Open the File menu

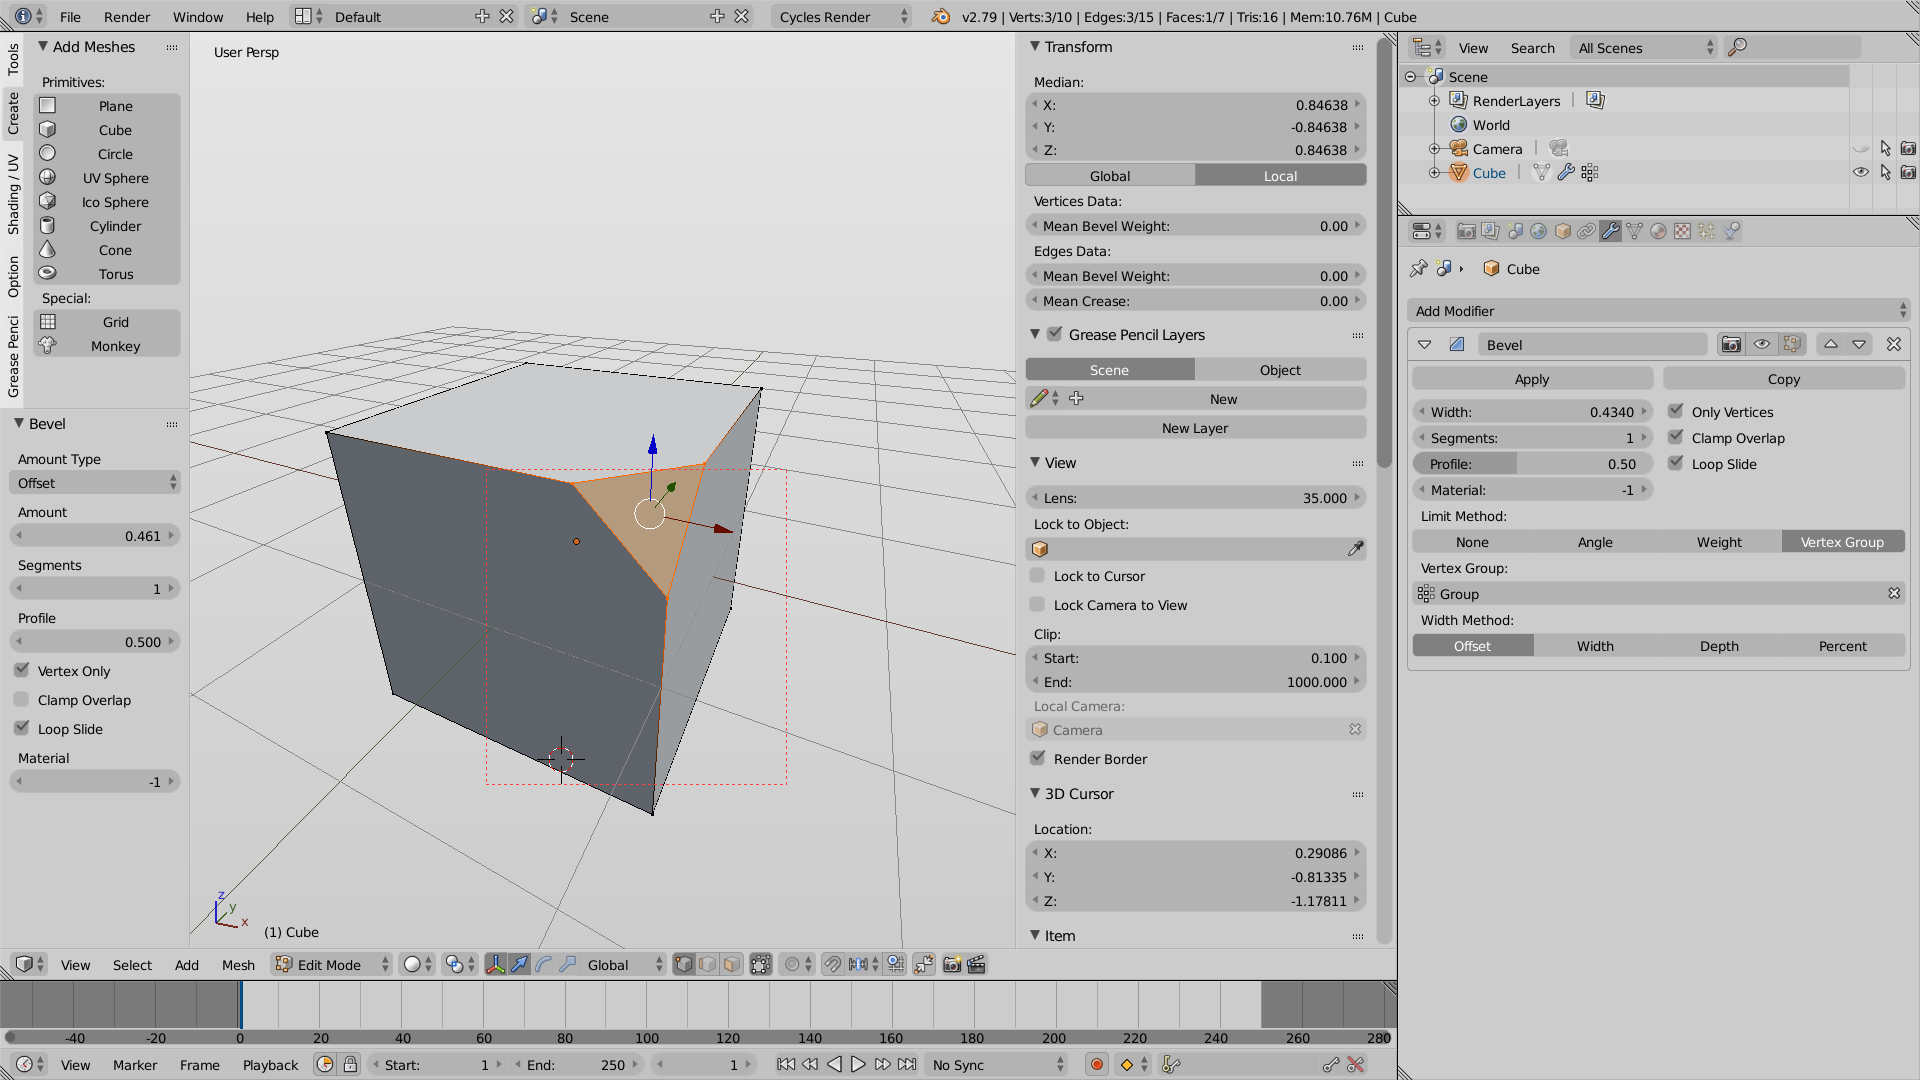click(x=70, y=17)
